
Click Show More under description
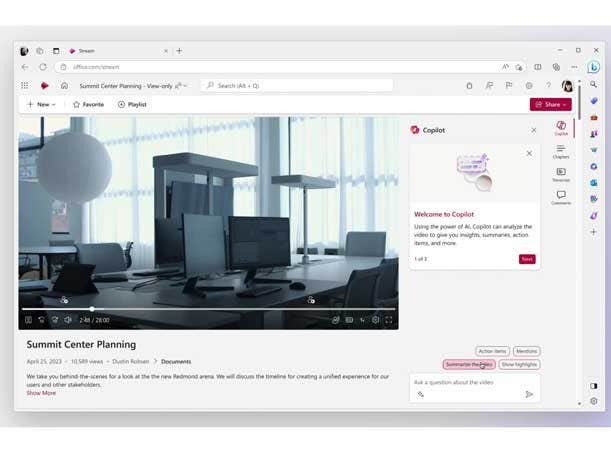pos(41,393)
